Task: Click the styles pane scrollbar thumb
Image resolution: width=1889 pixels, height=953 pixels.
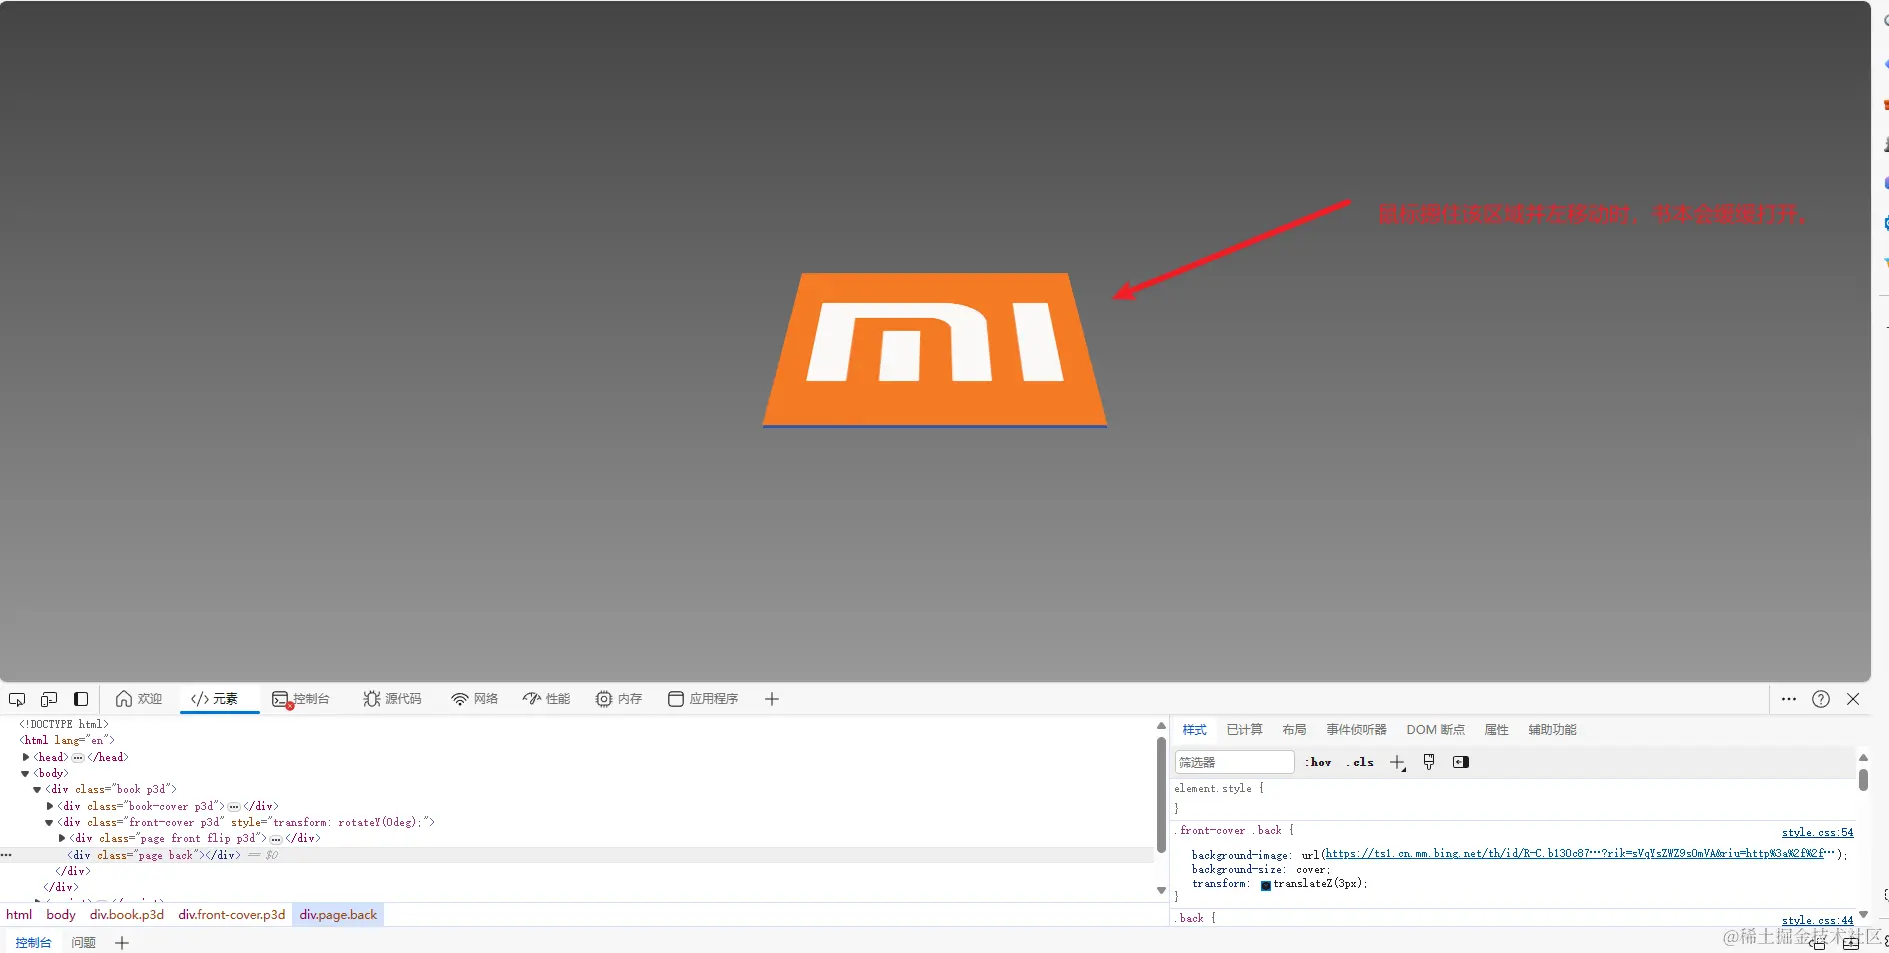Action: pyautogui.click(x=1863, y=780)
